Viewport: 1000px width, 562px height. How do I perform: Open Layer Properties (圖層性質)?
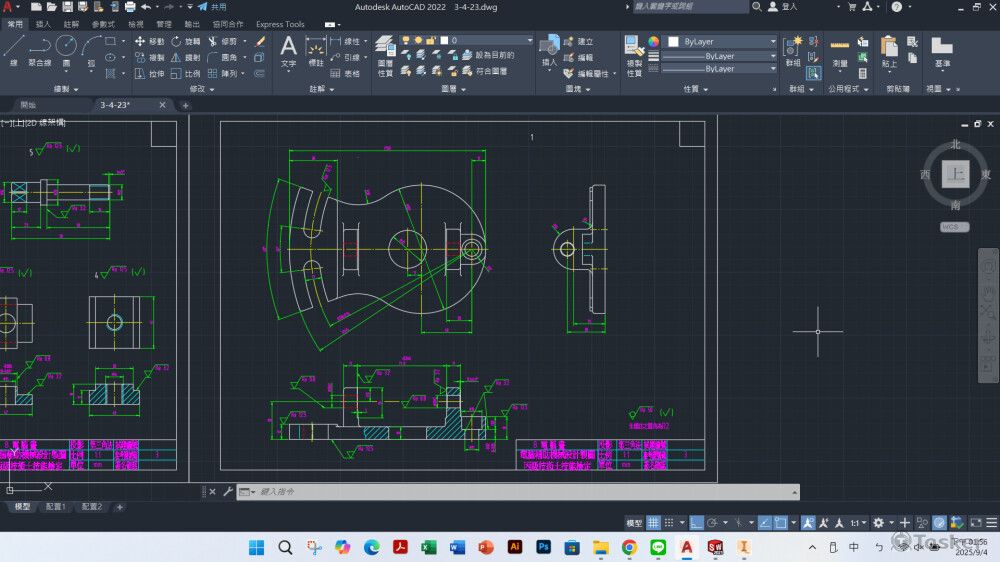[385, 56]
